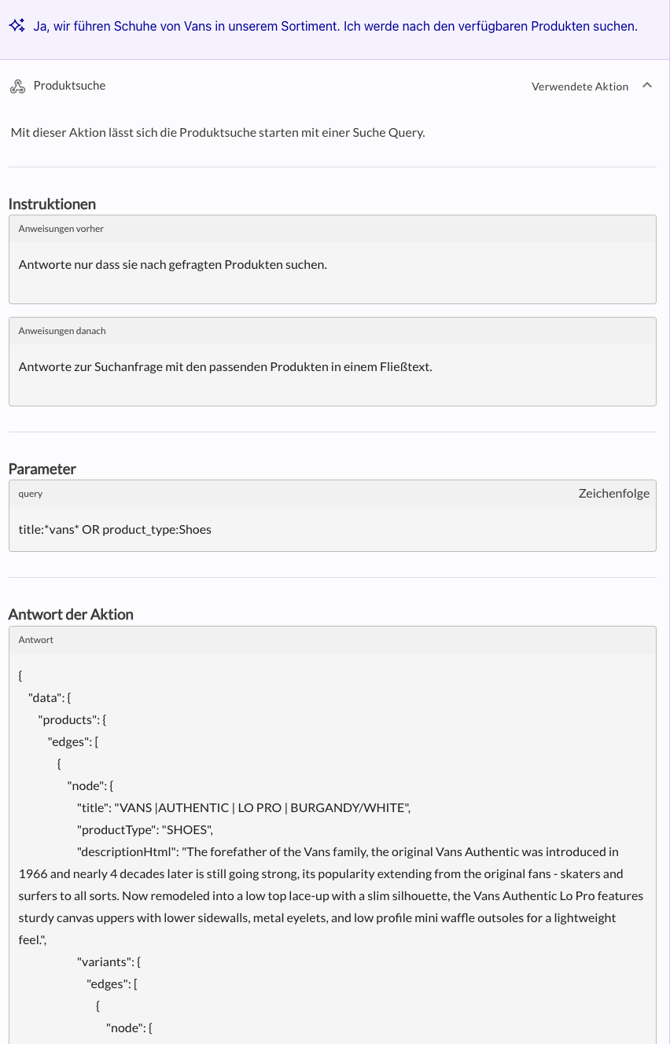The height and width of the screenshot is (1044, 670).
Task: Click the Zeichenfolge type label
Action: pyautogui.click(x=613, y=493)
